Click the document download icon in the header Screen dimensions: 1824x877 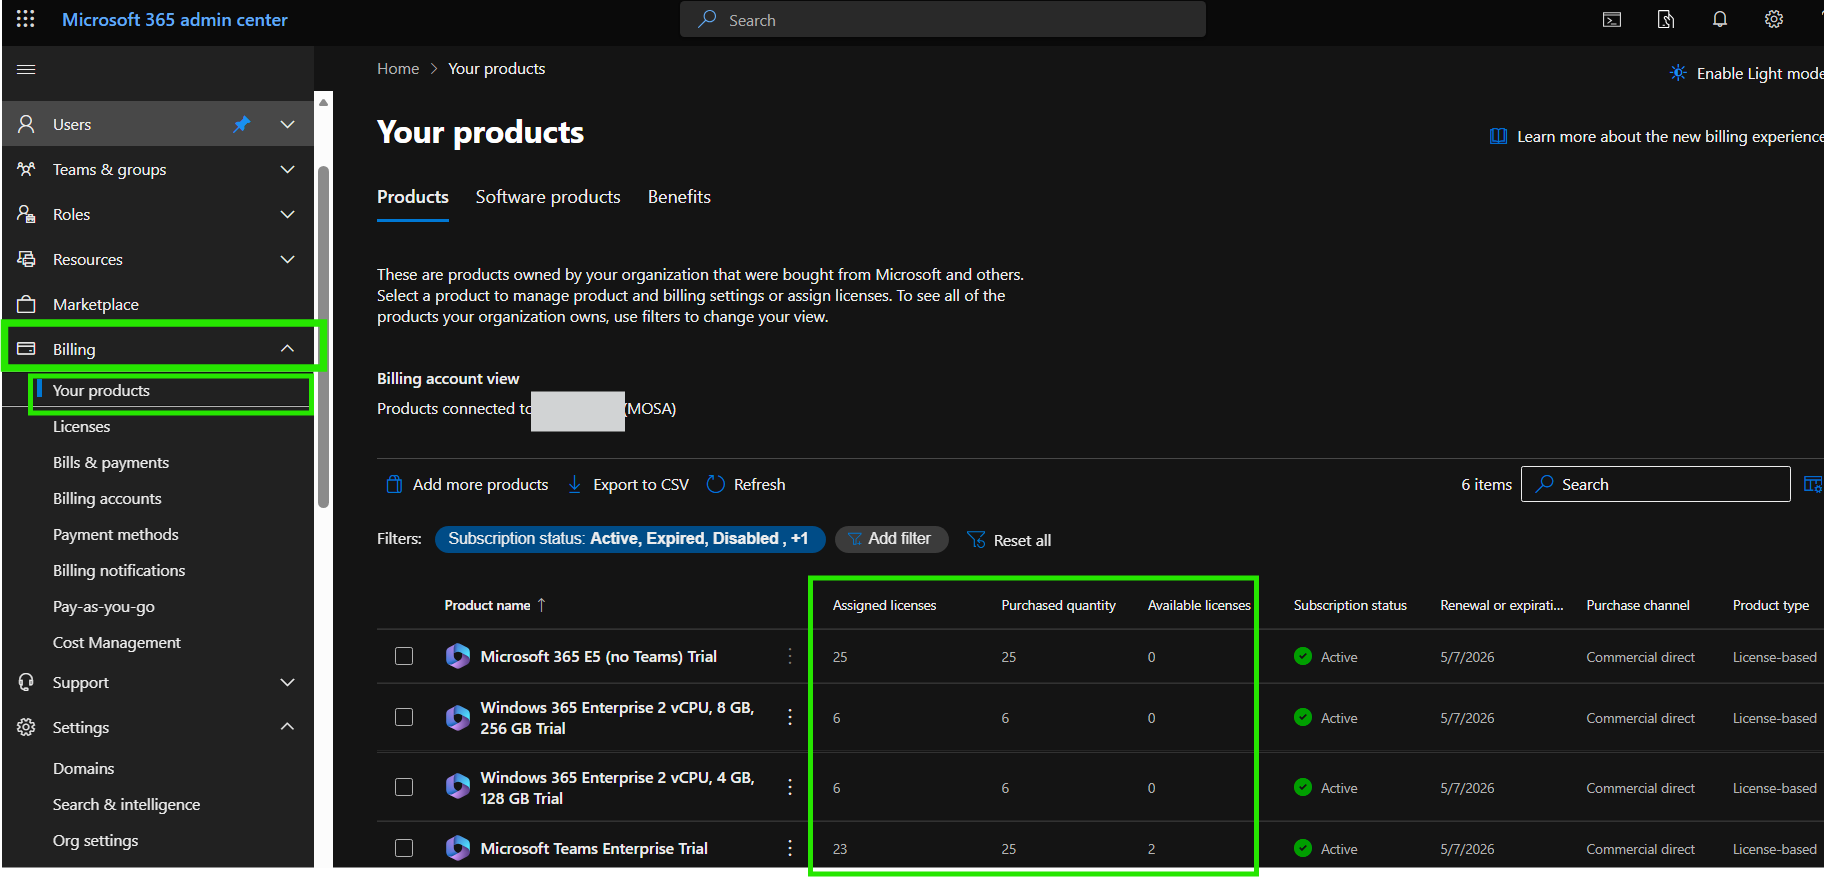(1666, 19)
